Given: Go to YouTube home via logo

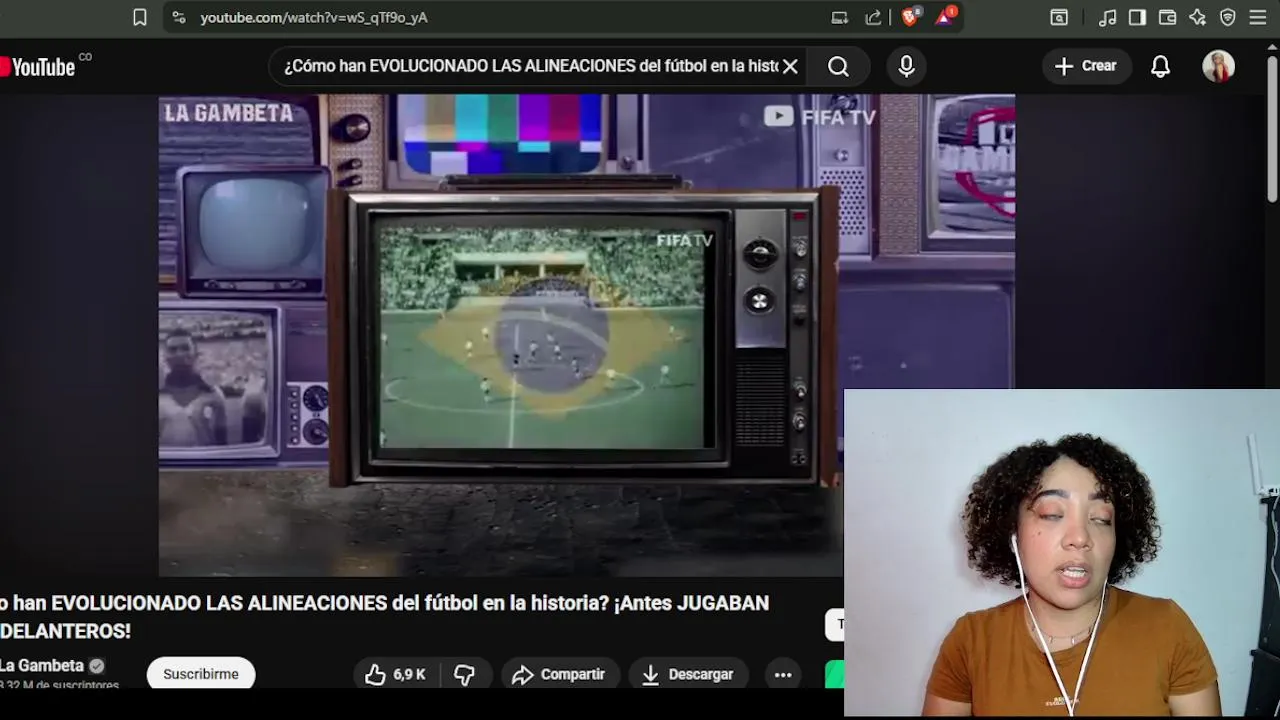Looking at the screenshot, I should point(38,67).
